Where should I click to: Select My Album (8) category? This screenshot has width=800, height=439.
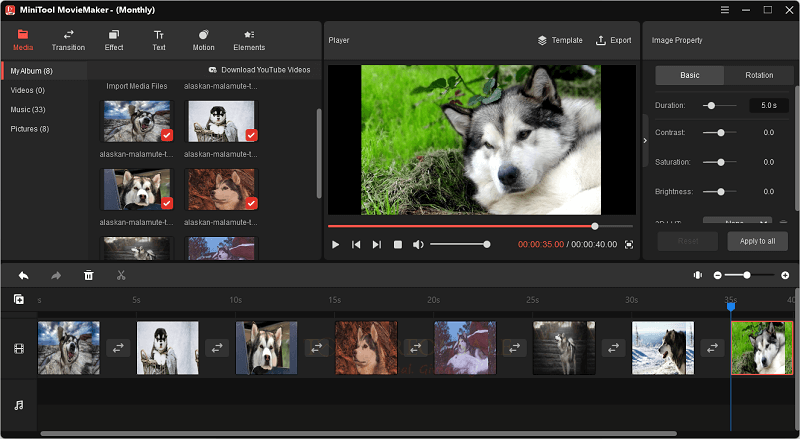tap(45, 71)
